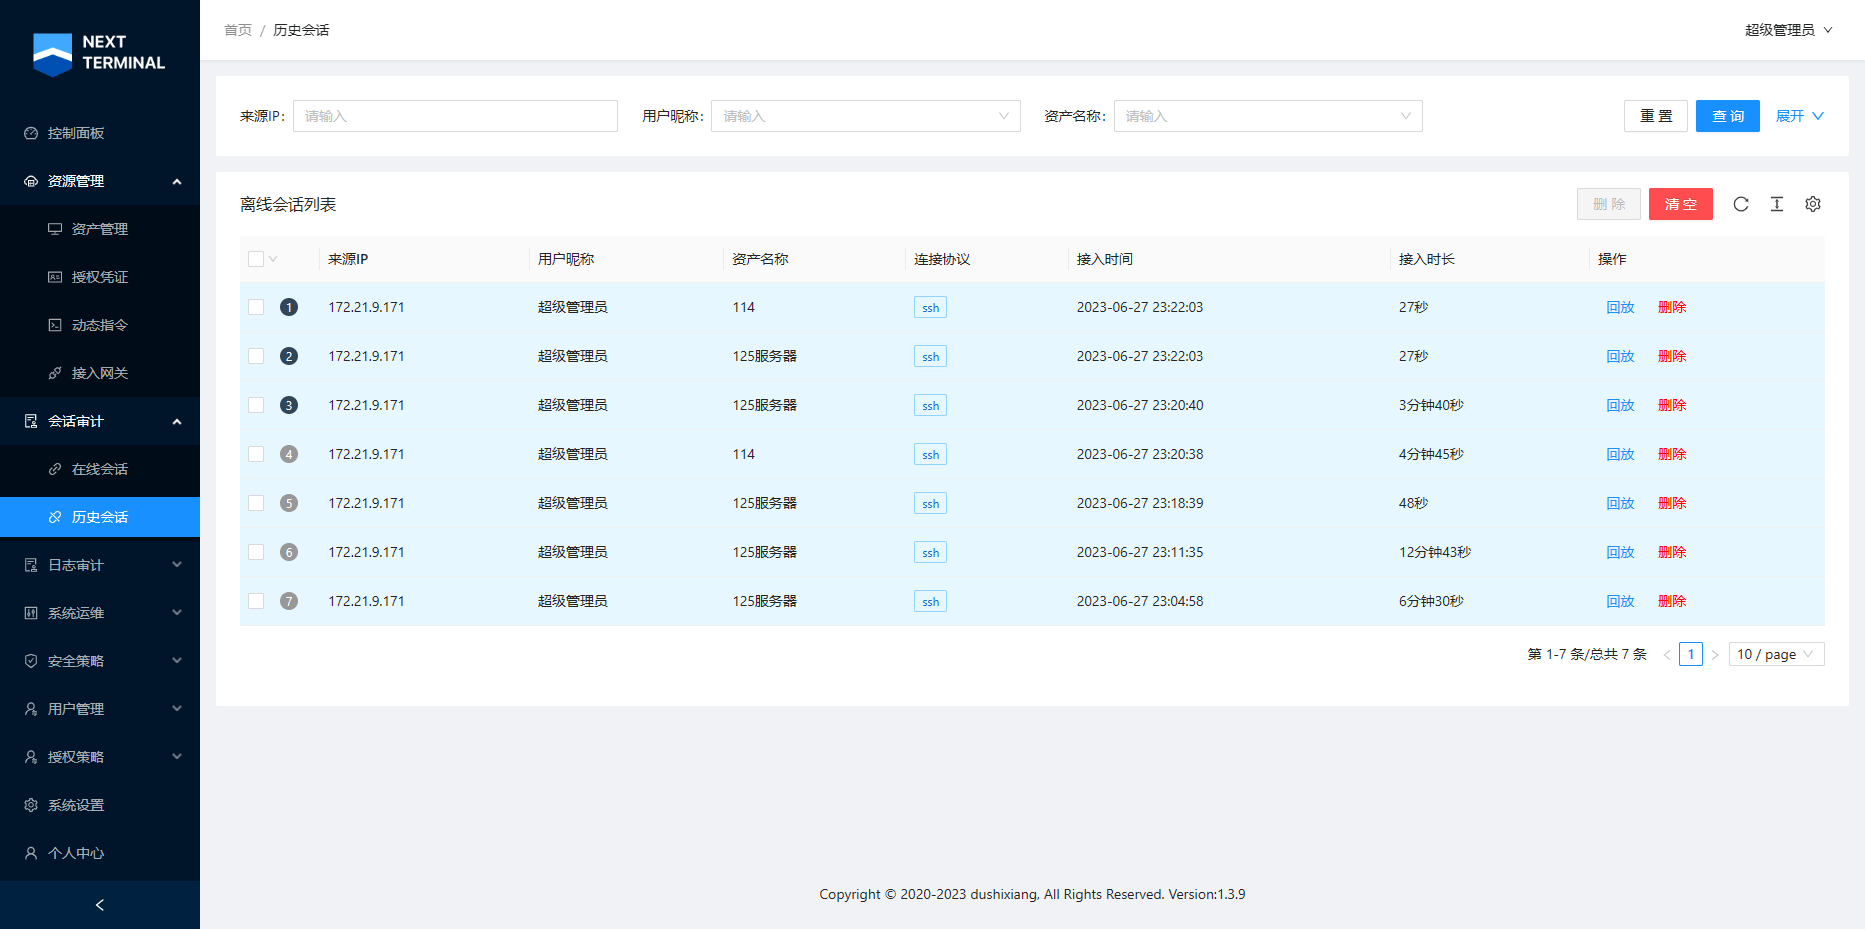Open the 用户昵称 dropdown filter
Screen dimensions: 1865x929
[865, 116]
